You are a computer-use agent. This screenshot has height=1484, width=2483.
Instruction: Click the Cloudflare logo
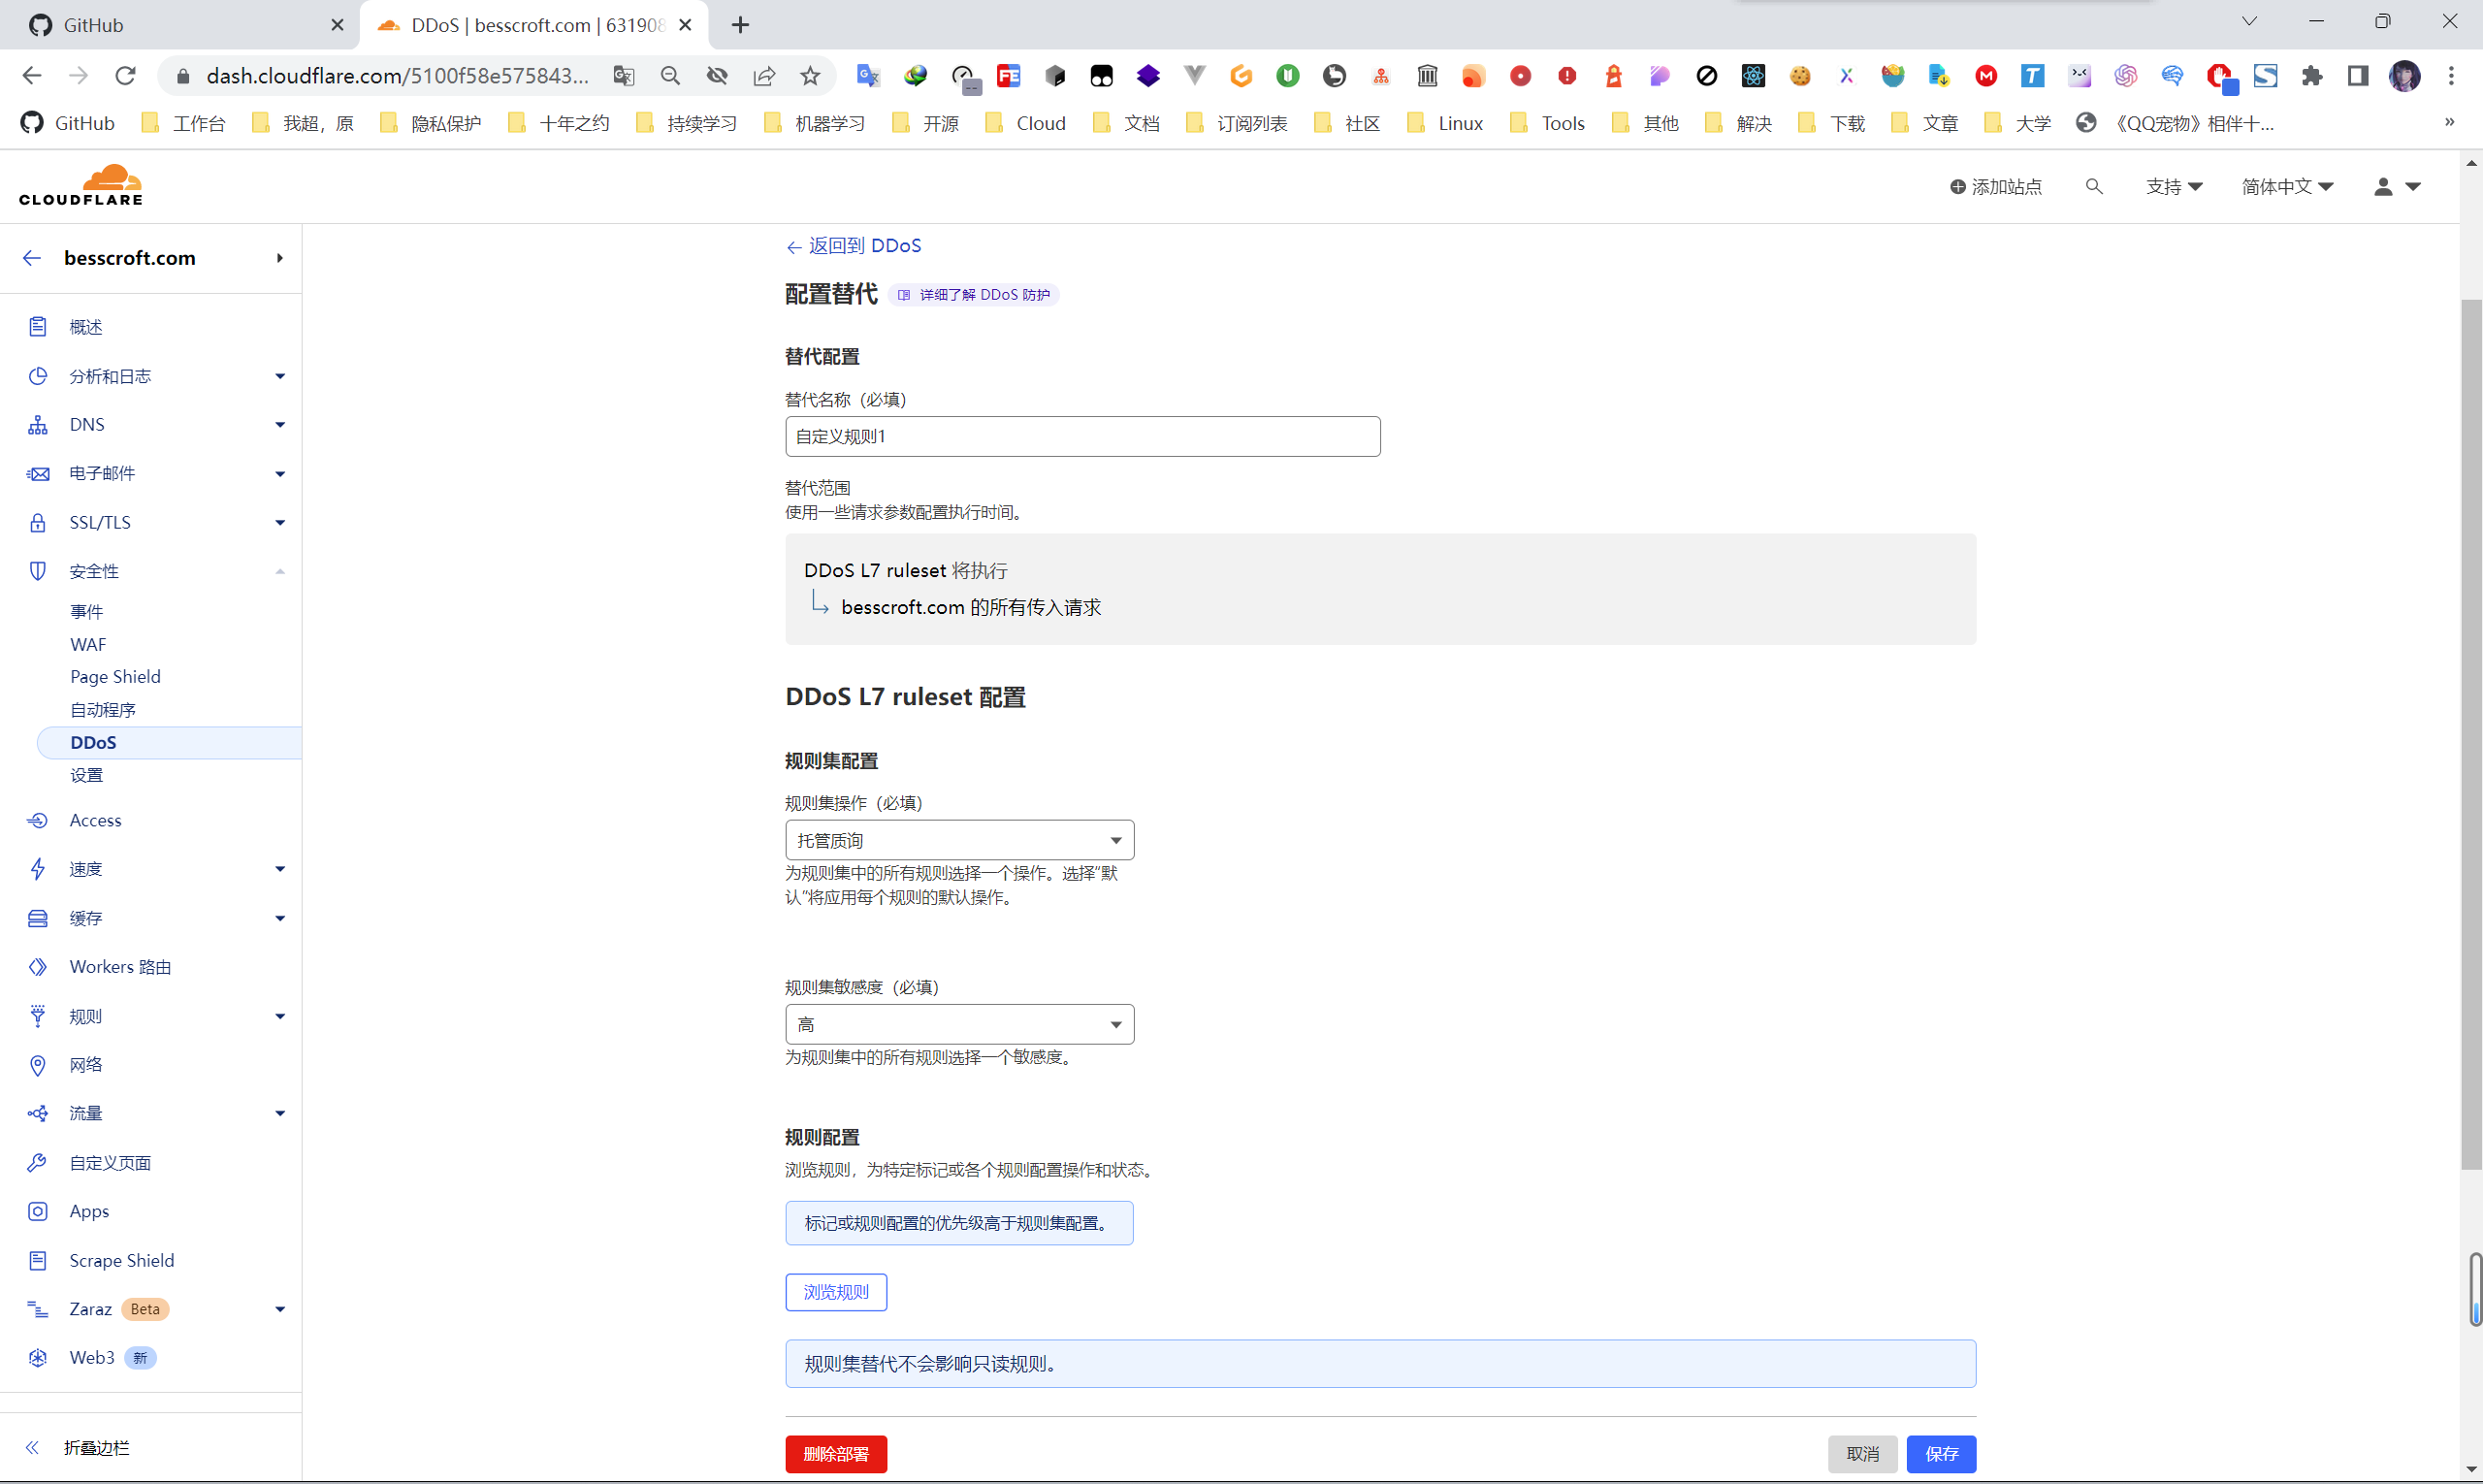tap(81, 186)
